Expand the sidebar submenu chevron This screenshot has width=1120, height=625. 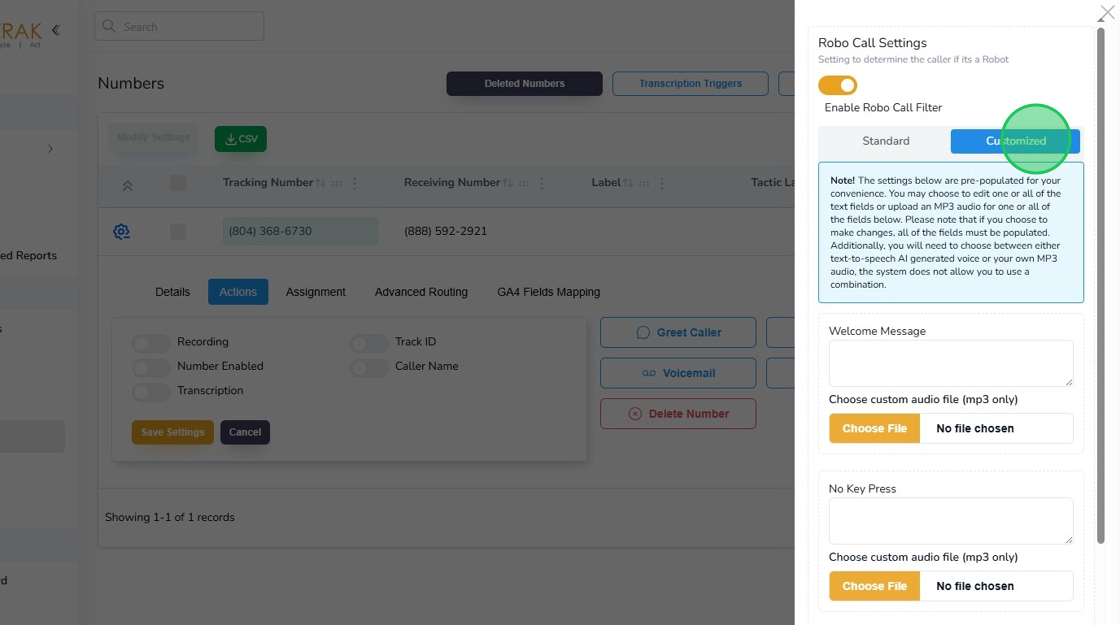[50, 149]
